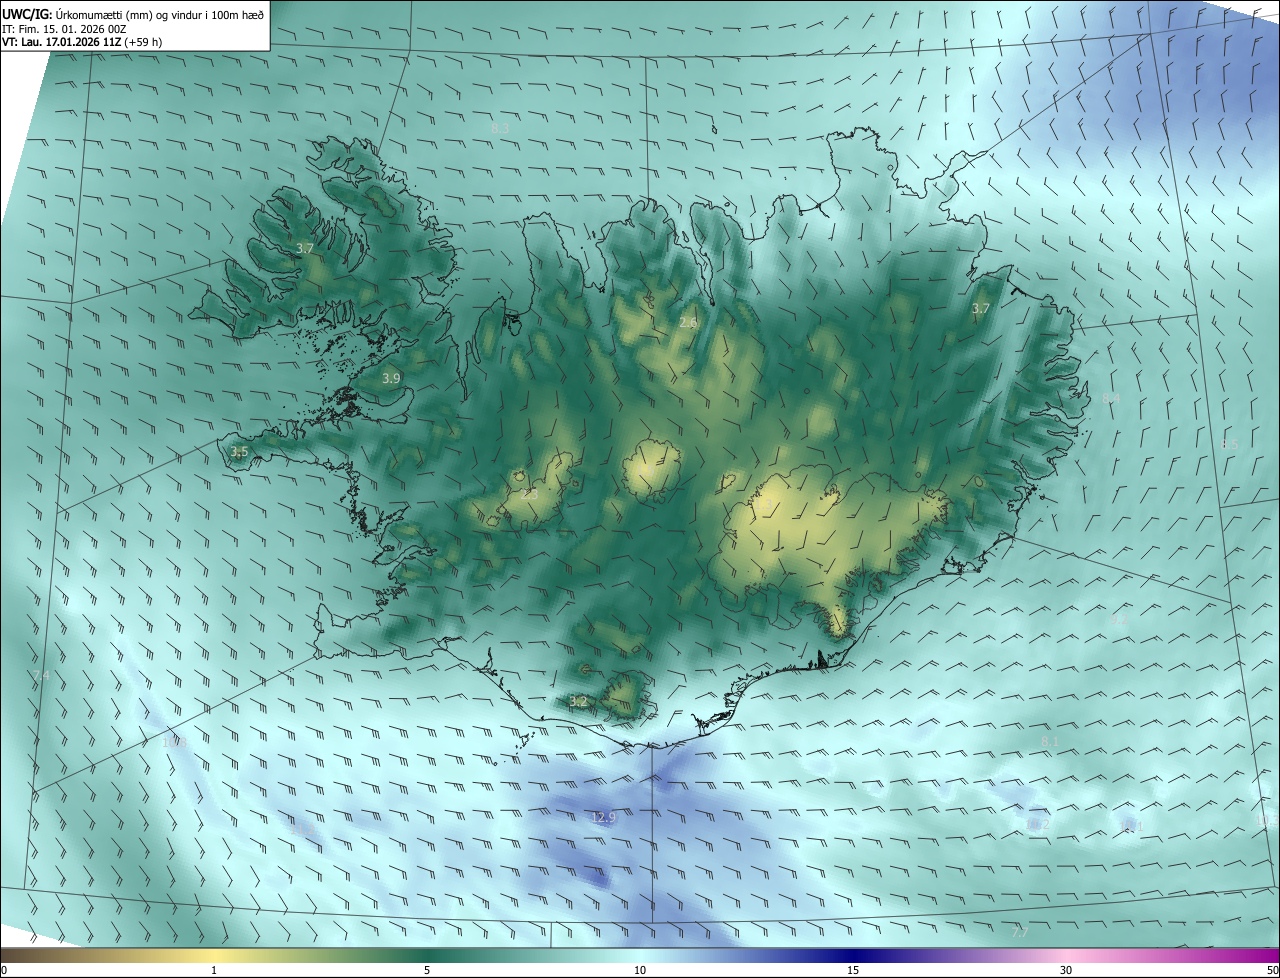
Task: Click the UWC/IG Úrkomumætti title line
Action: (133, 13)
